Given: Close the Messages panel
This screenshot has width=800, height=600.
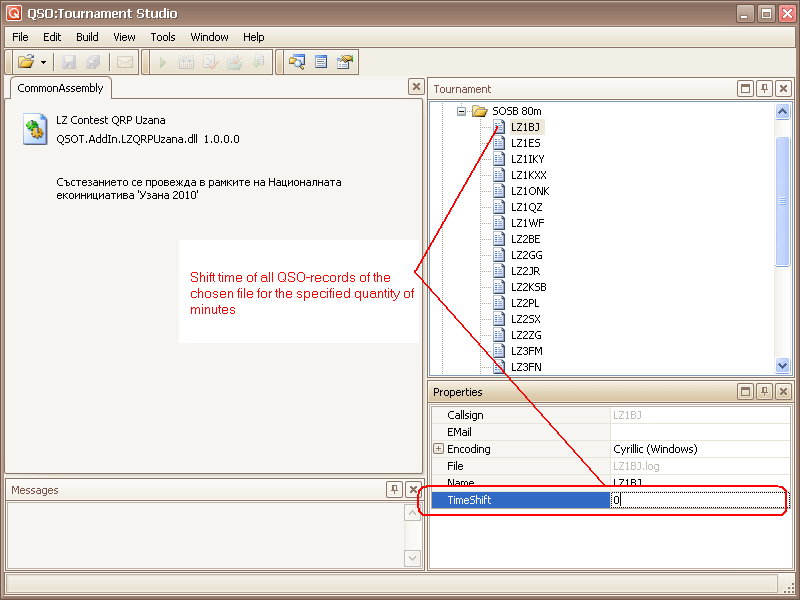Looking at the screenshot, I should [414, 490].
